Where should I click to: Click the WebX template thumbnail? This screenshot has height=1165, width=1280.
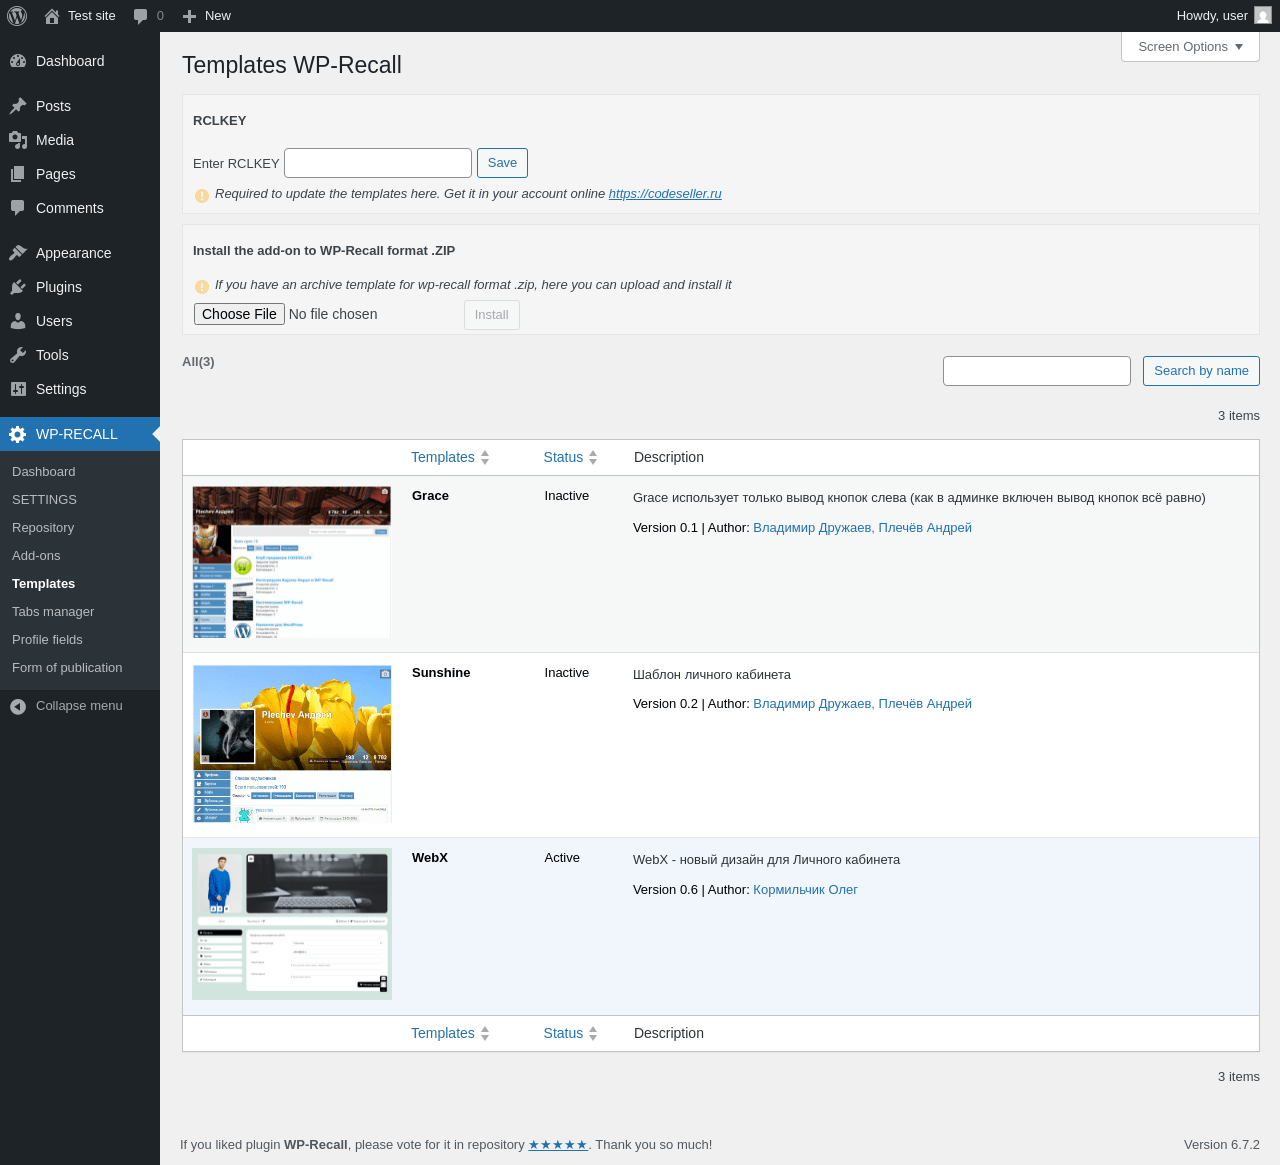point(292,924)
